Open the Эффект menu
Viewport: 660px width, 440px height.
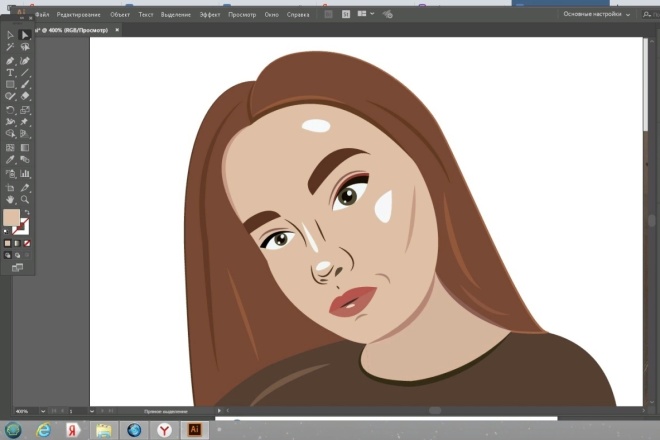pyautogui.click(x=210, y=15)
